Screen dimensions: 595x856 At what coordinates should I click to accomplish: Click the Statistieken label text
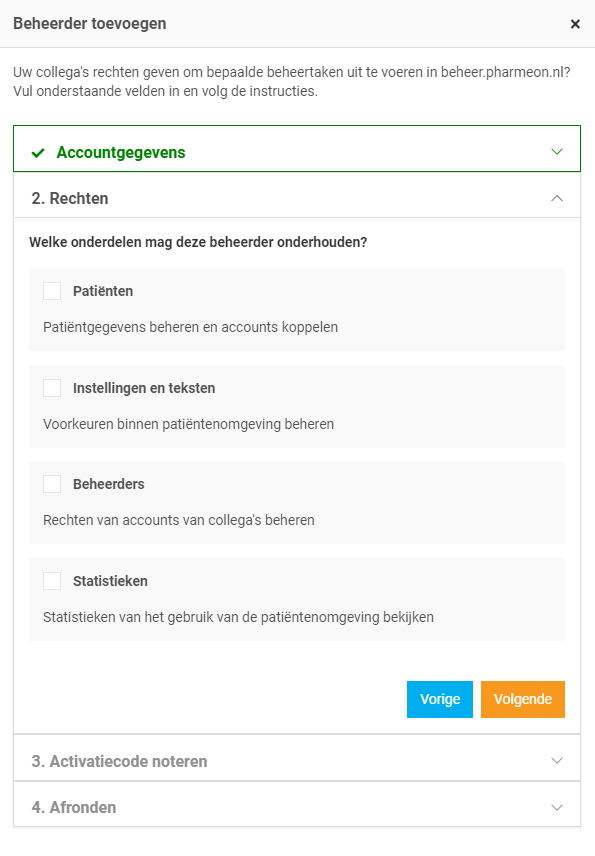pyautogui.click(x=110, y=581)
